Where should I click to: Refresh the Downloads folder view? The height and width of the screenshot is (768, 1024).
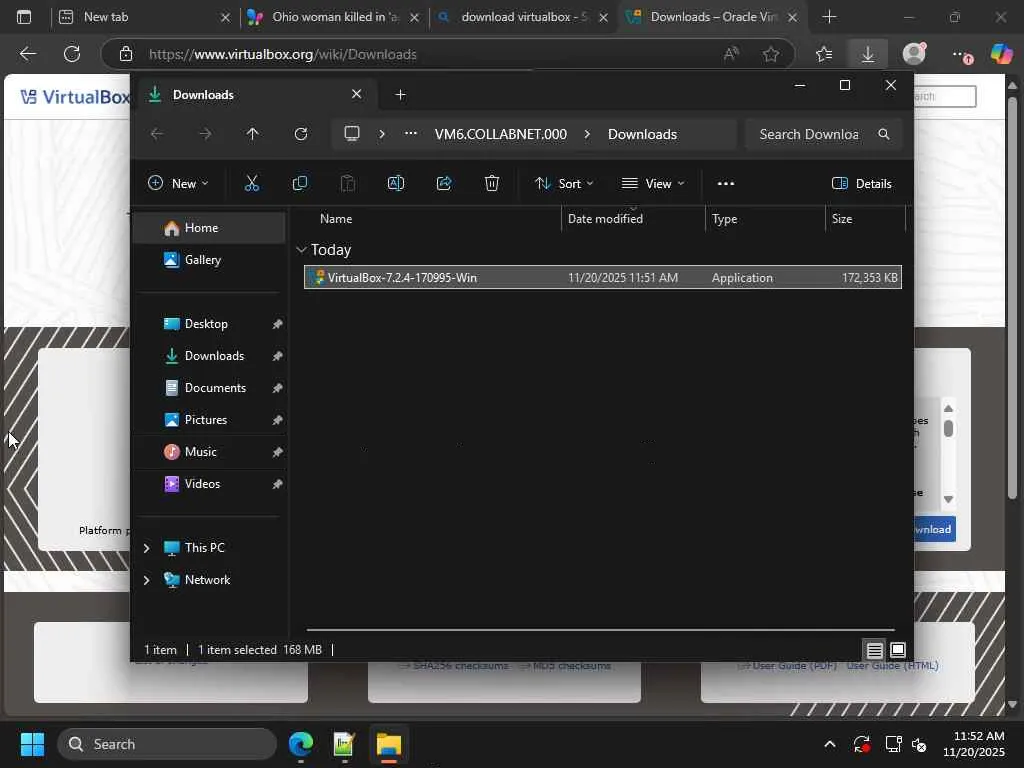click(300, 134)
